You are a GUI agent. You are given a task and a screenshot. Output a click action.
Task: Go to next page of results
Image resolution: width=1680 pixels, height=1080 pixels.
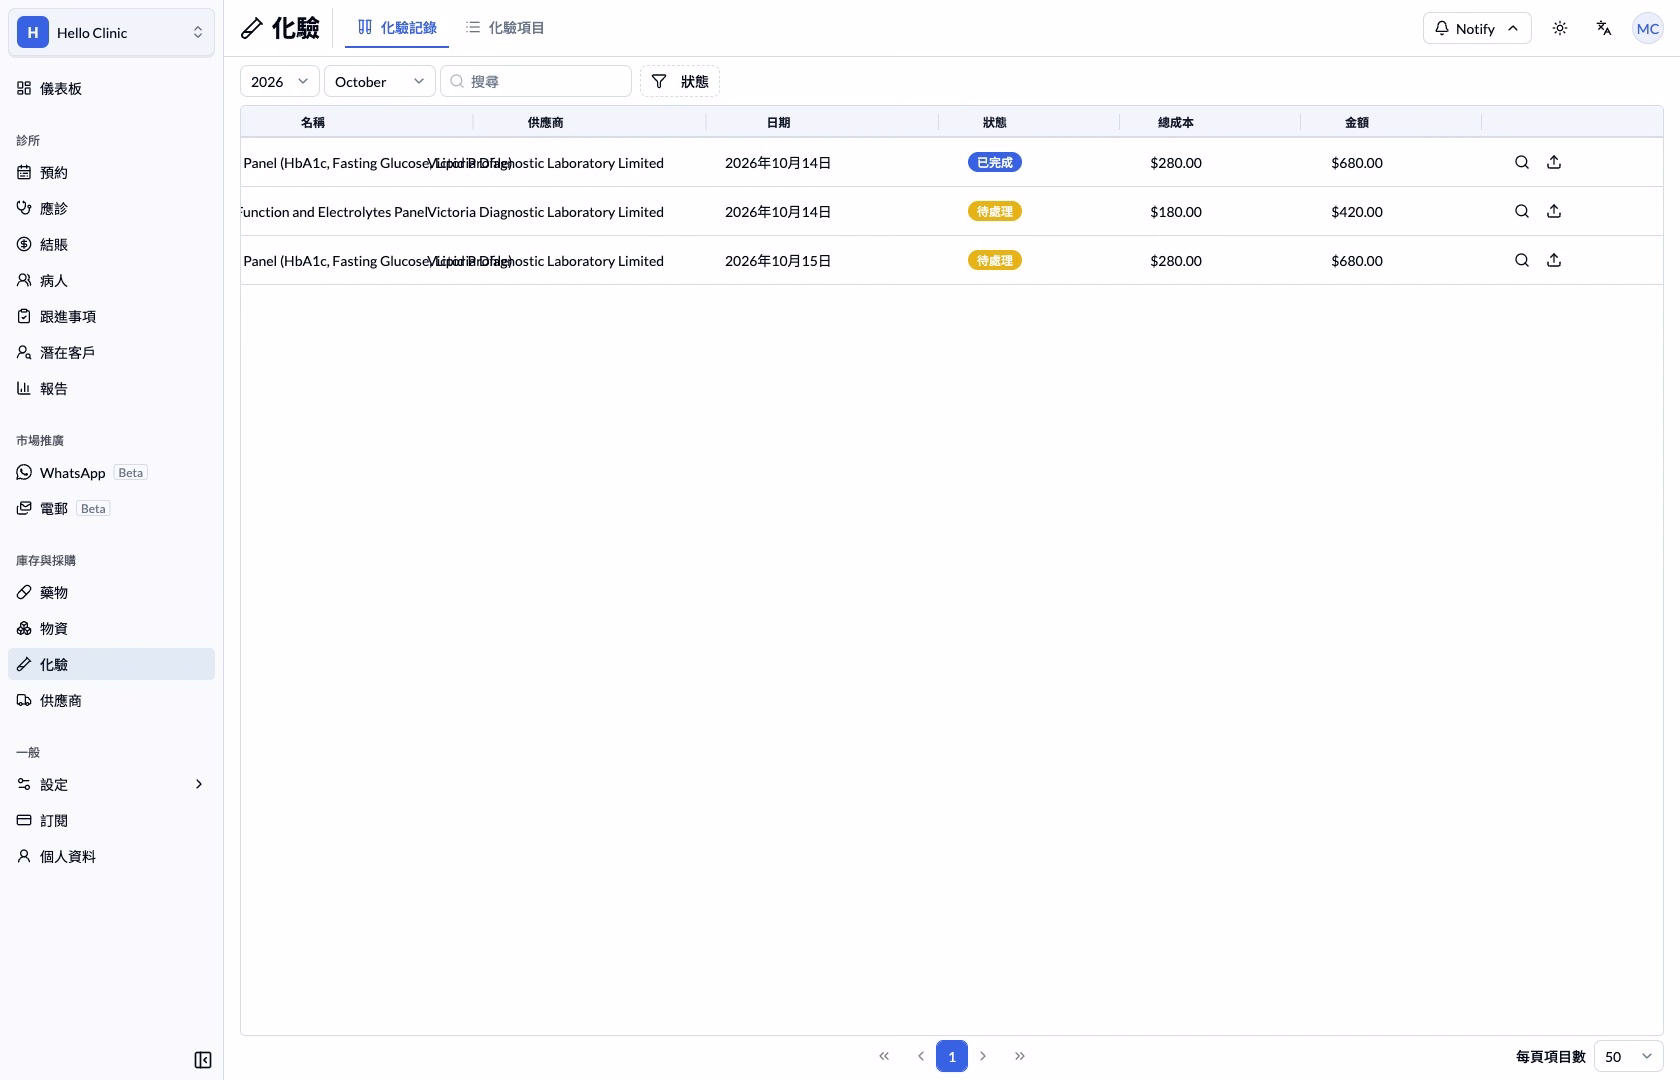983,1056
